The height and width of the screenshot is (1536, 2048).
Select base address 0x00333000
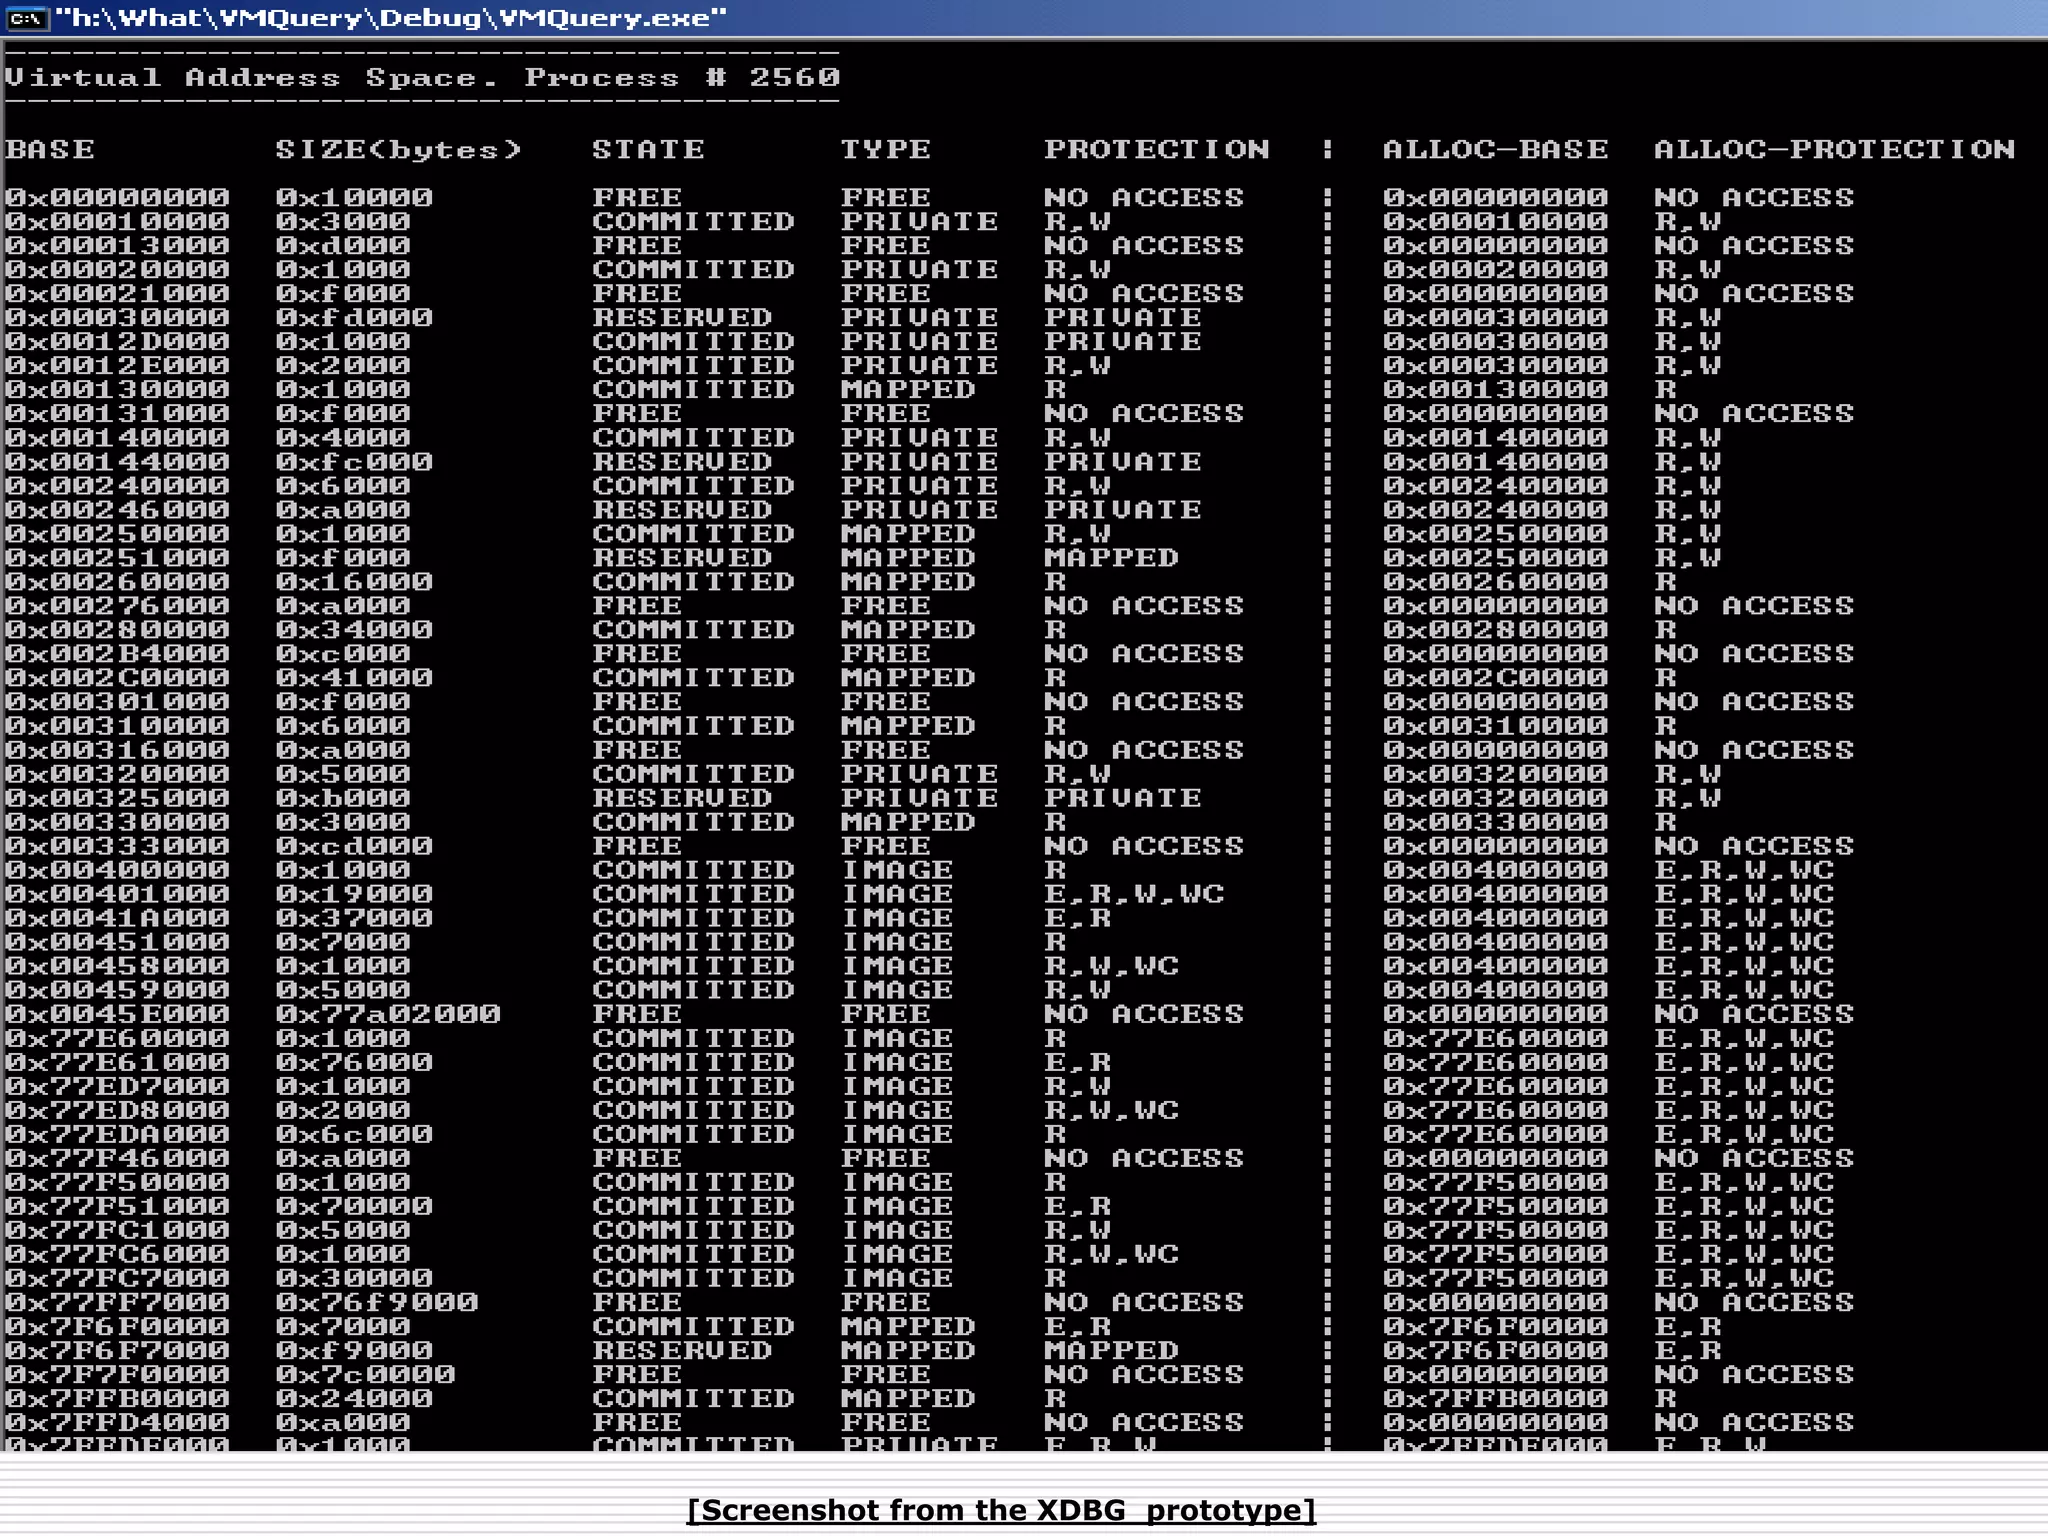point(118,846)
